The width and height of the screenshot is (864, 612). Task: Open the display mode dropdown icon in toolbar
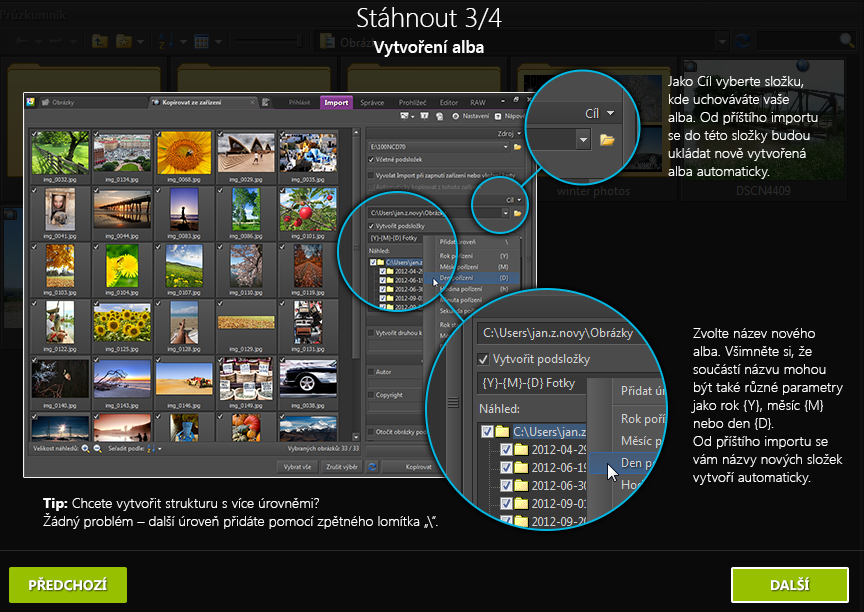408,116
